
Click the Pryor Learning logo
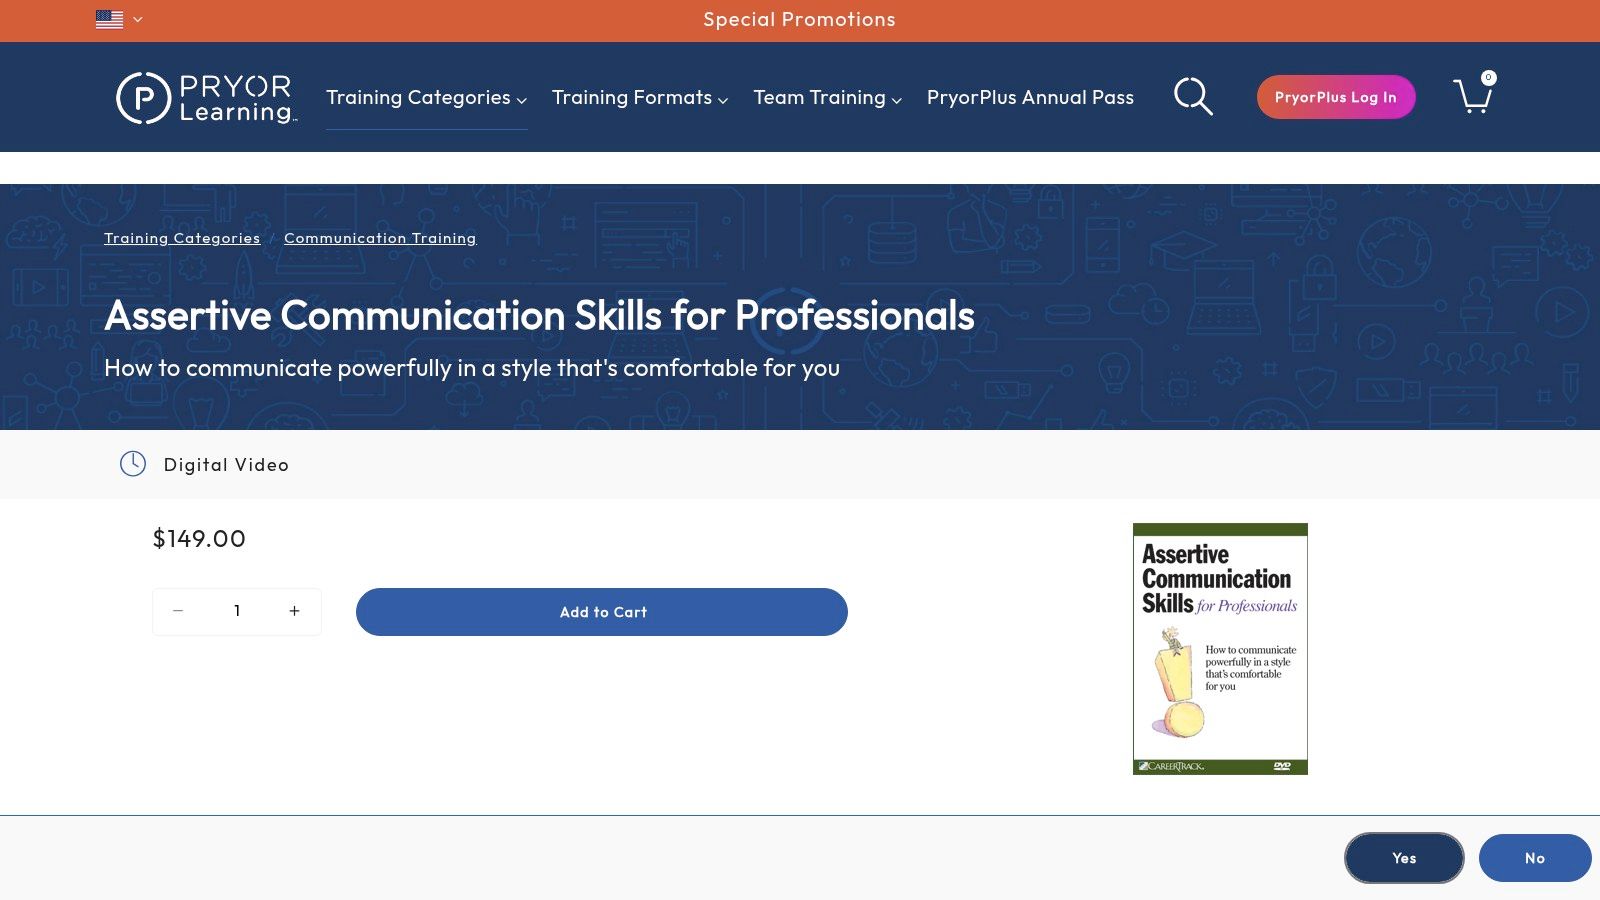(x=204, y=96)
